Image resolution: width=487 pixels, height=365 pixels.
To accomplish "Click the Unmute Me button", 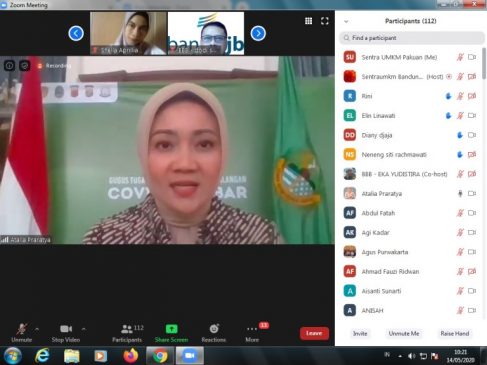I will click(x=404, y=333).
